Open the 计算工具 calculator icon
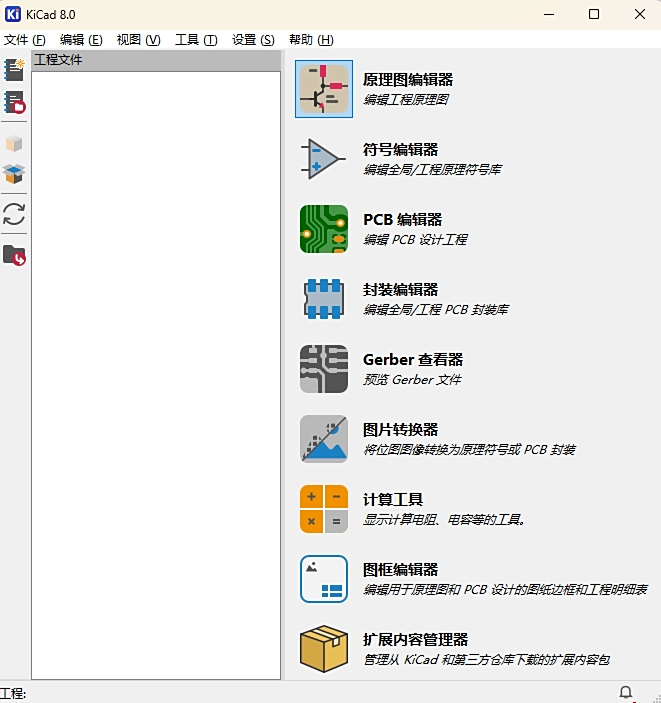 click(324, 508)
